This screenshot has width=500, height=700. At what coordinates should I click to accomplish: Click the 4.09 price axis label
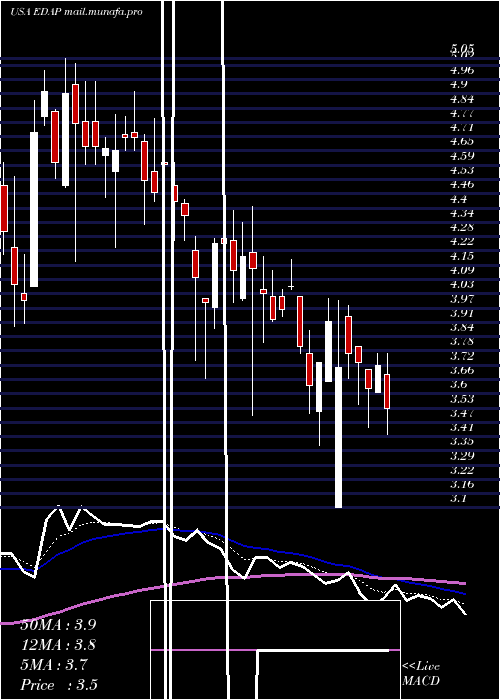coord(462,270)
